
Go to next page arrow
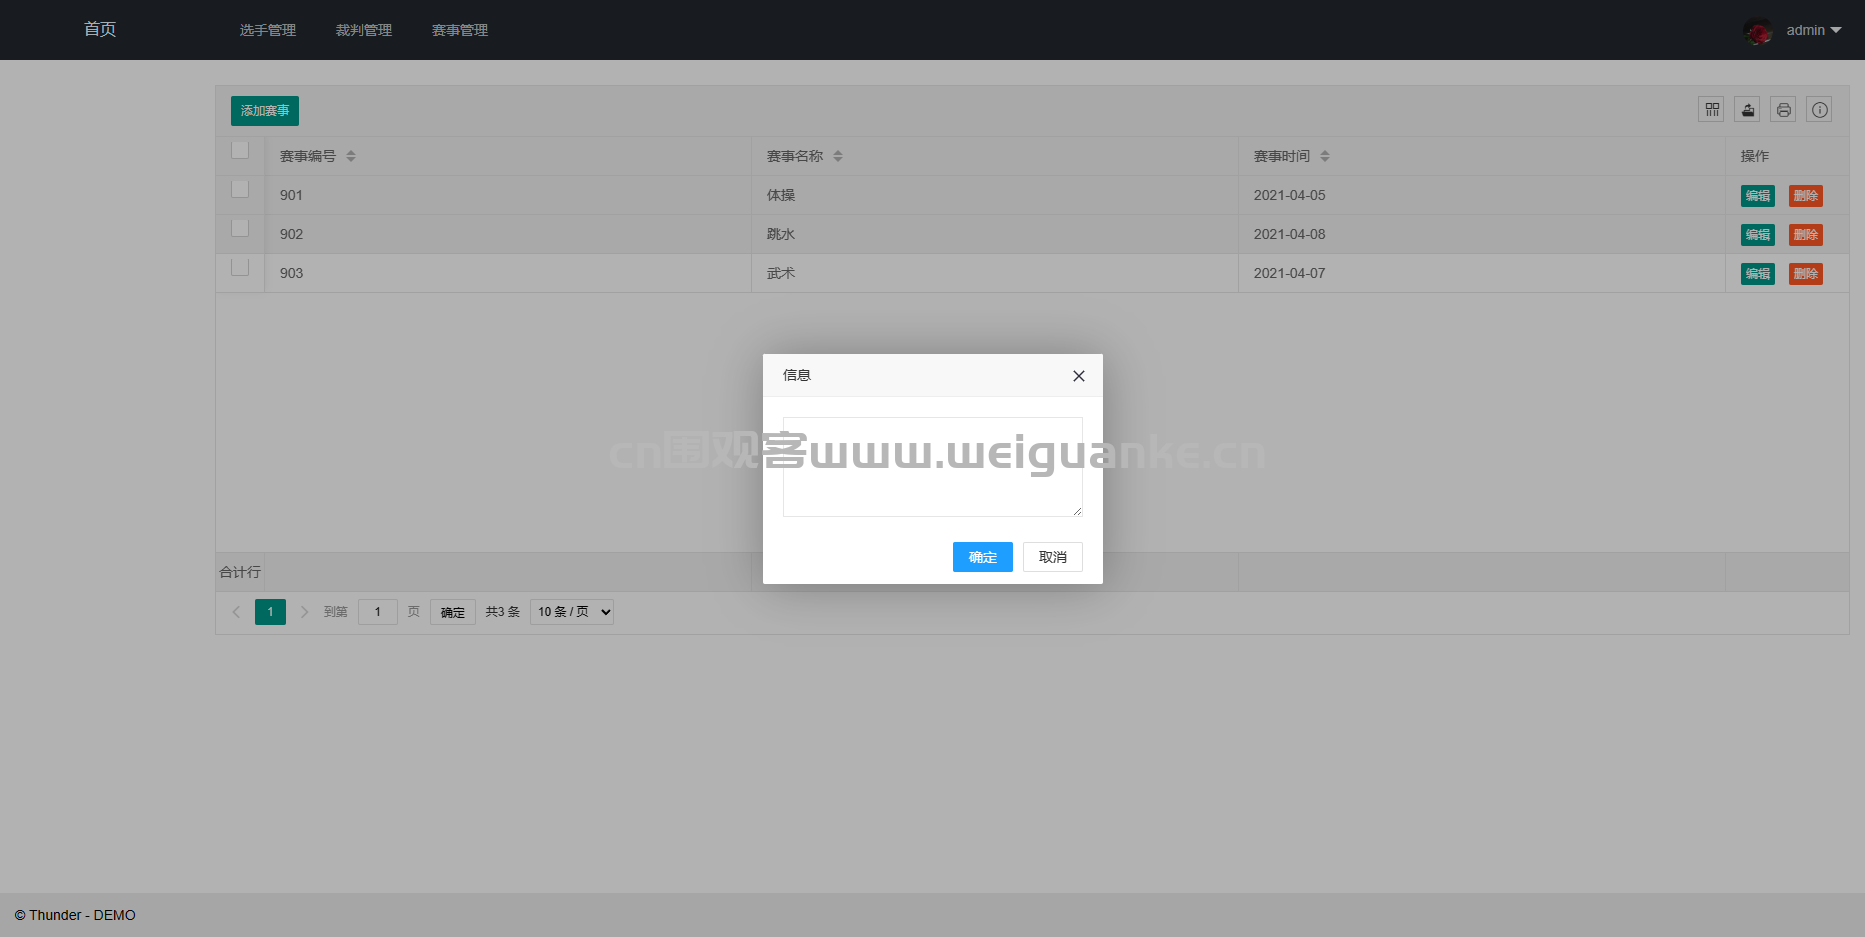[304, 612]
